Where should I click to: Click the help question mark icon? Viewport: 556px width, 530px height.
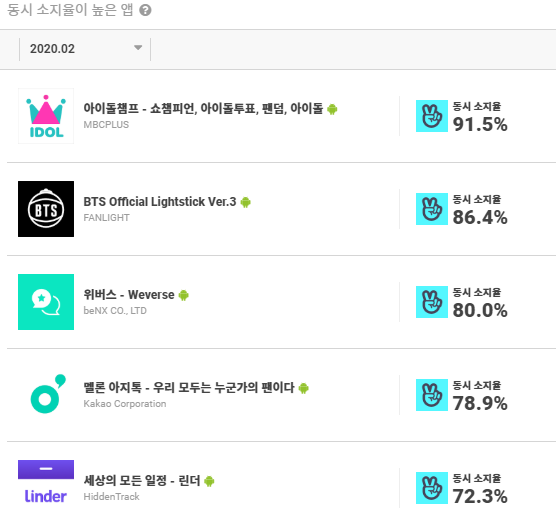pyautogui.click(x=145, y=10)
